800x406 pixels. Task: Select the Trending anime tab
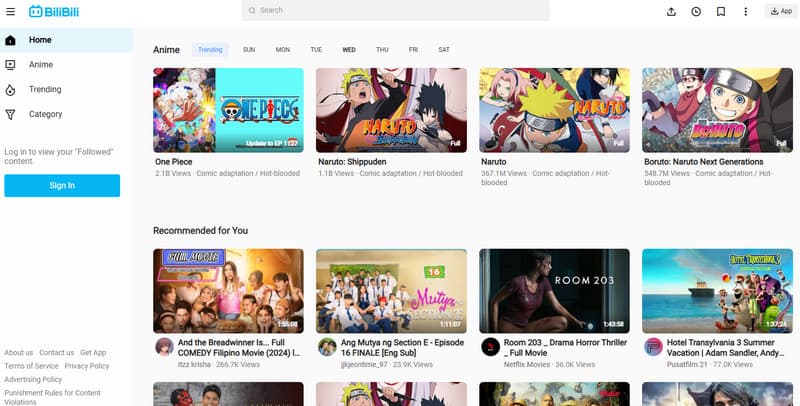210,50
